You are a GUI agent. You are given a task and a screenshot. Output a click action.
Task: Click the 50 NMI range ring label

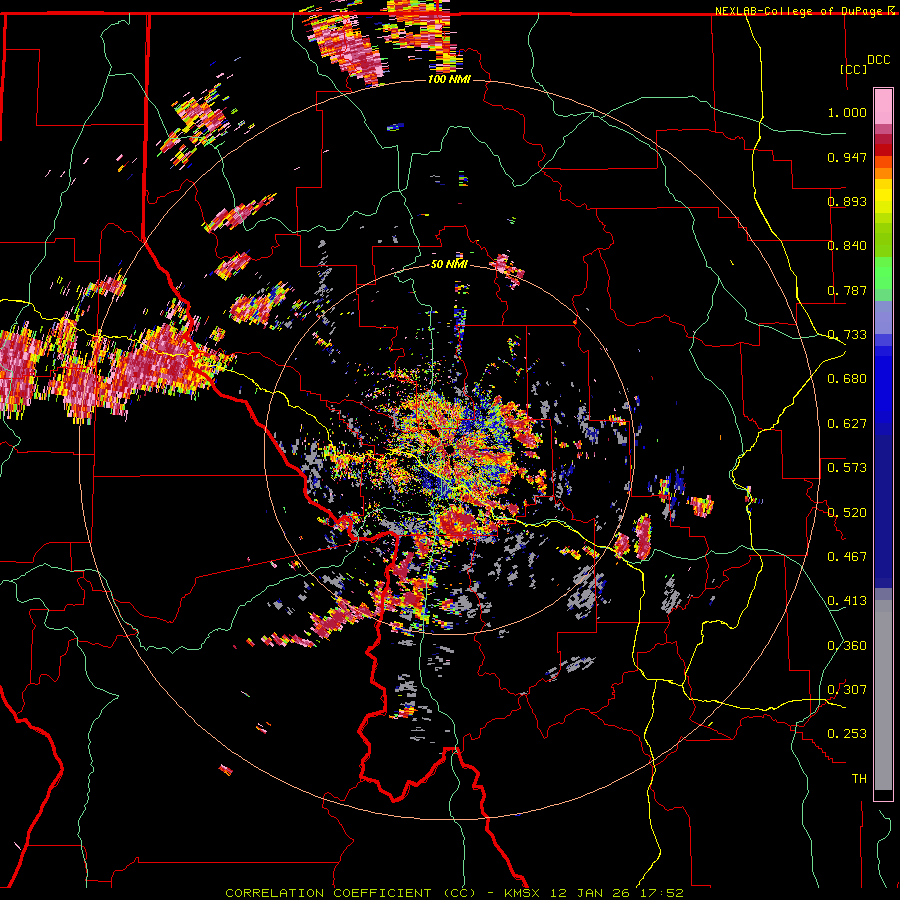pyautogui.click(x=449, y=265)
